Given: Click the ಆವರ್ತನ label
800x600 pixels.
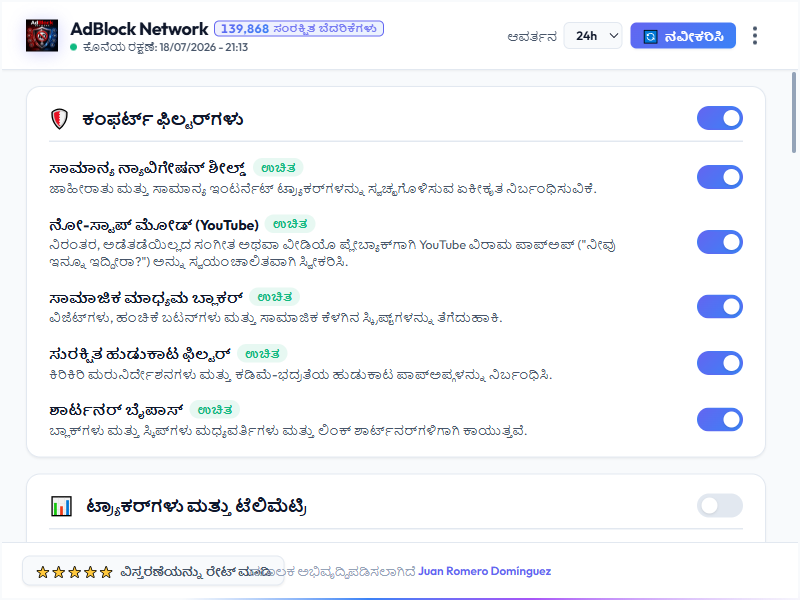Looking at the screenshot, I should point(532,37).
